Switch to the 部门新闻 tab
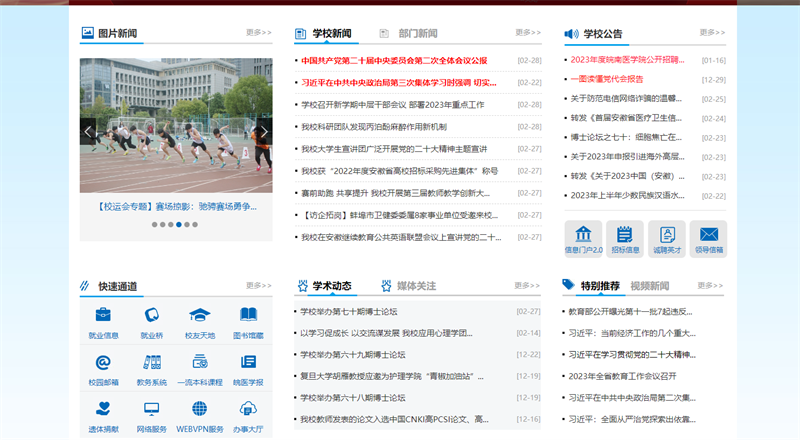Viewport: 800px width, 440px height. [x=417, y=34]
